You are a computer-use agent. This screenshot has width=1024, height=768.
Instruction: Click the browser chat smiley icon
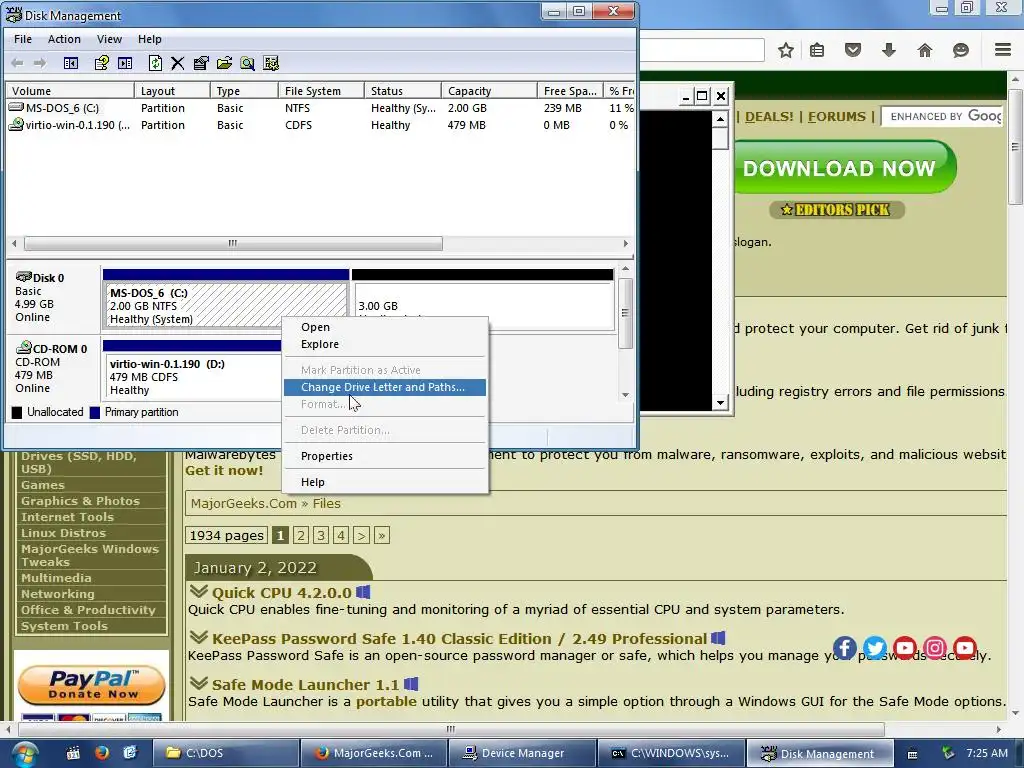tap(961, 50)
